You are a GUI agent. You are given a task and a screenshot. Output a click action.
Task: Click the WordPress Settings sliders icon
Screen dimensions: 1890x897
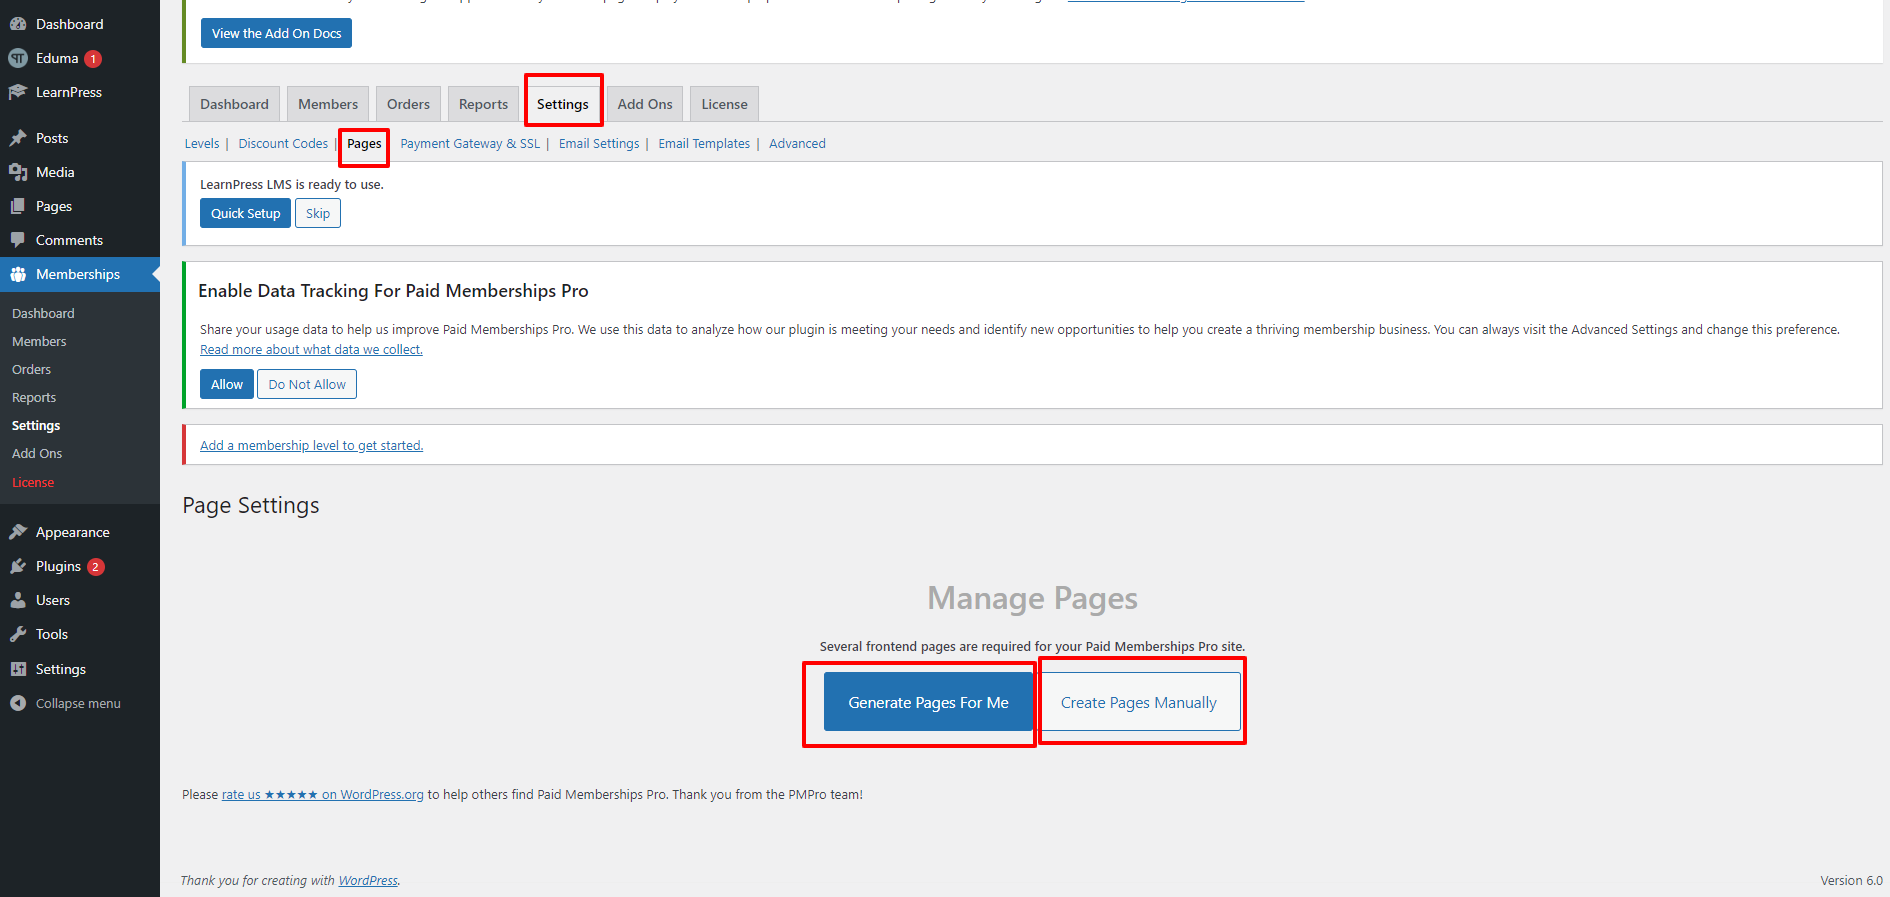pyautogui.click(x=18, y=669)
